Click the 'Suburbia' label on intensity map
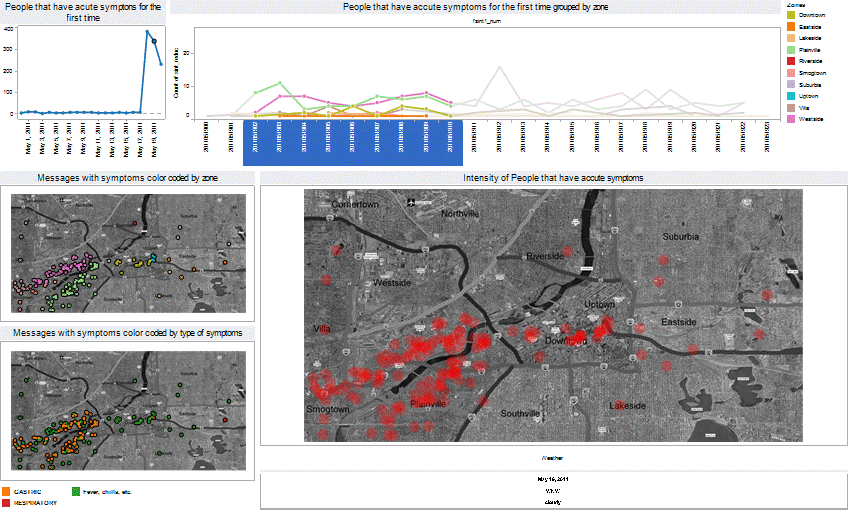The height and width of the screenshot is (510, 848). coord(681,236)
